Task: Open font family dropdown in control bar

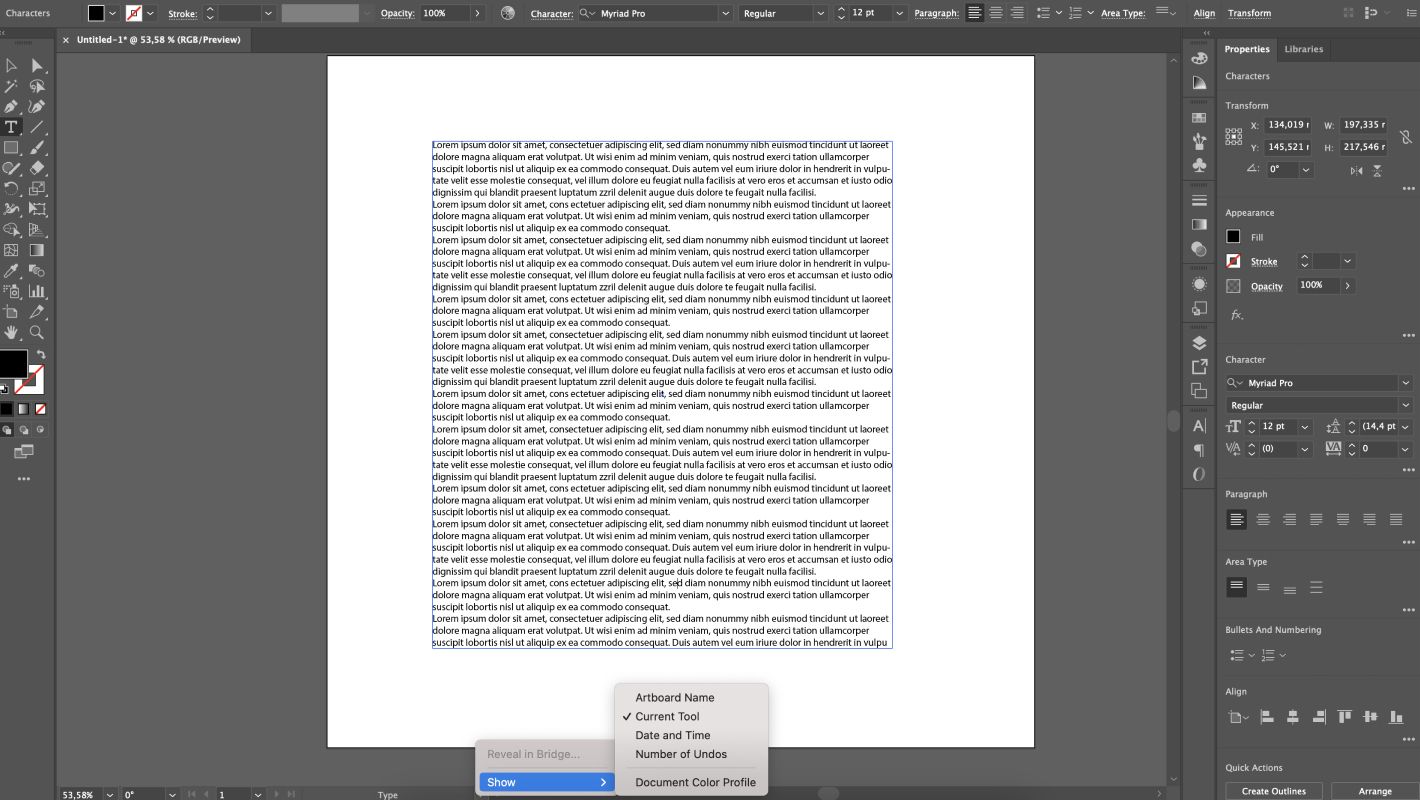Action: (x=725, y=13)
